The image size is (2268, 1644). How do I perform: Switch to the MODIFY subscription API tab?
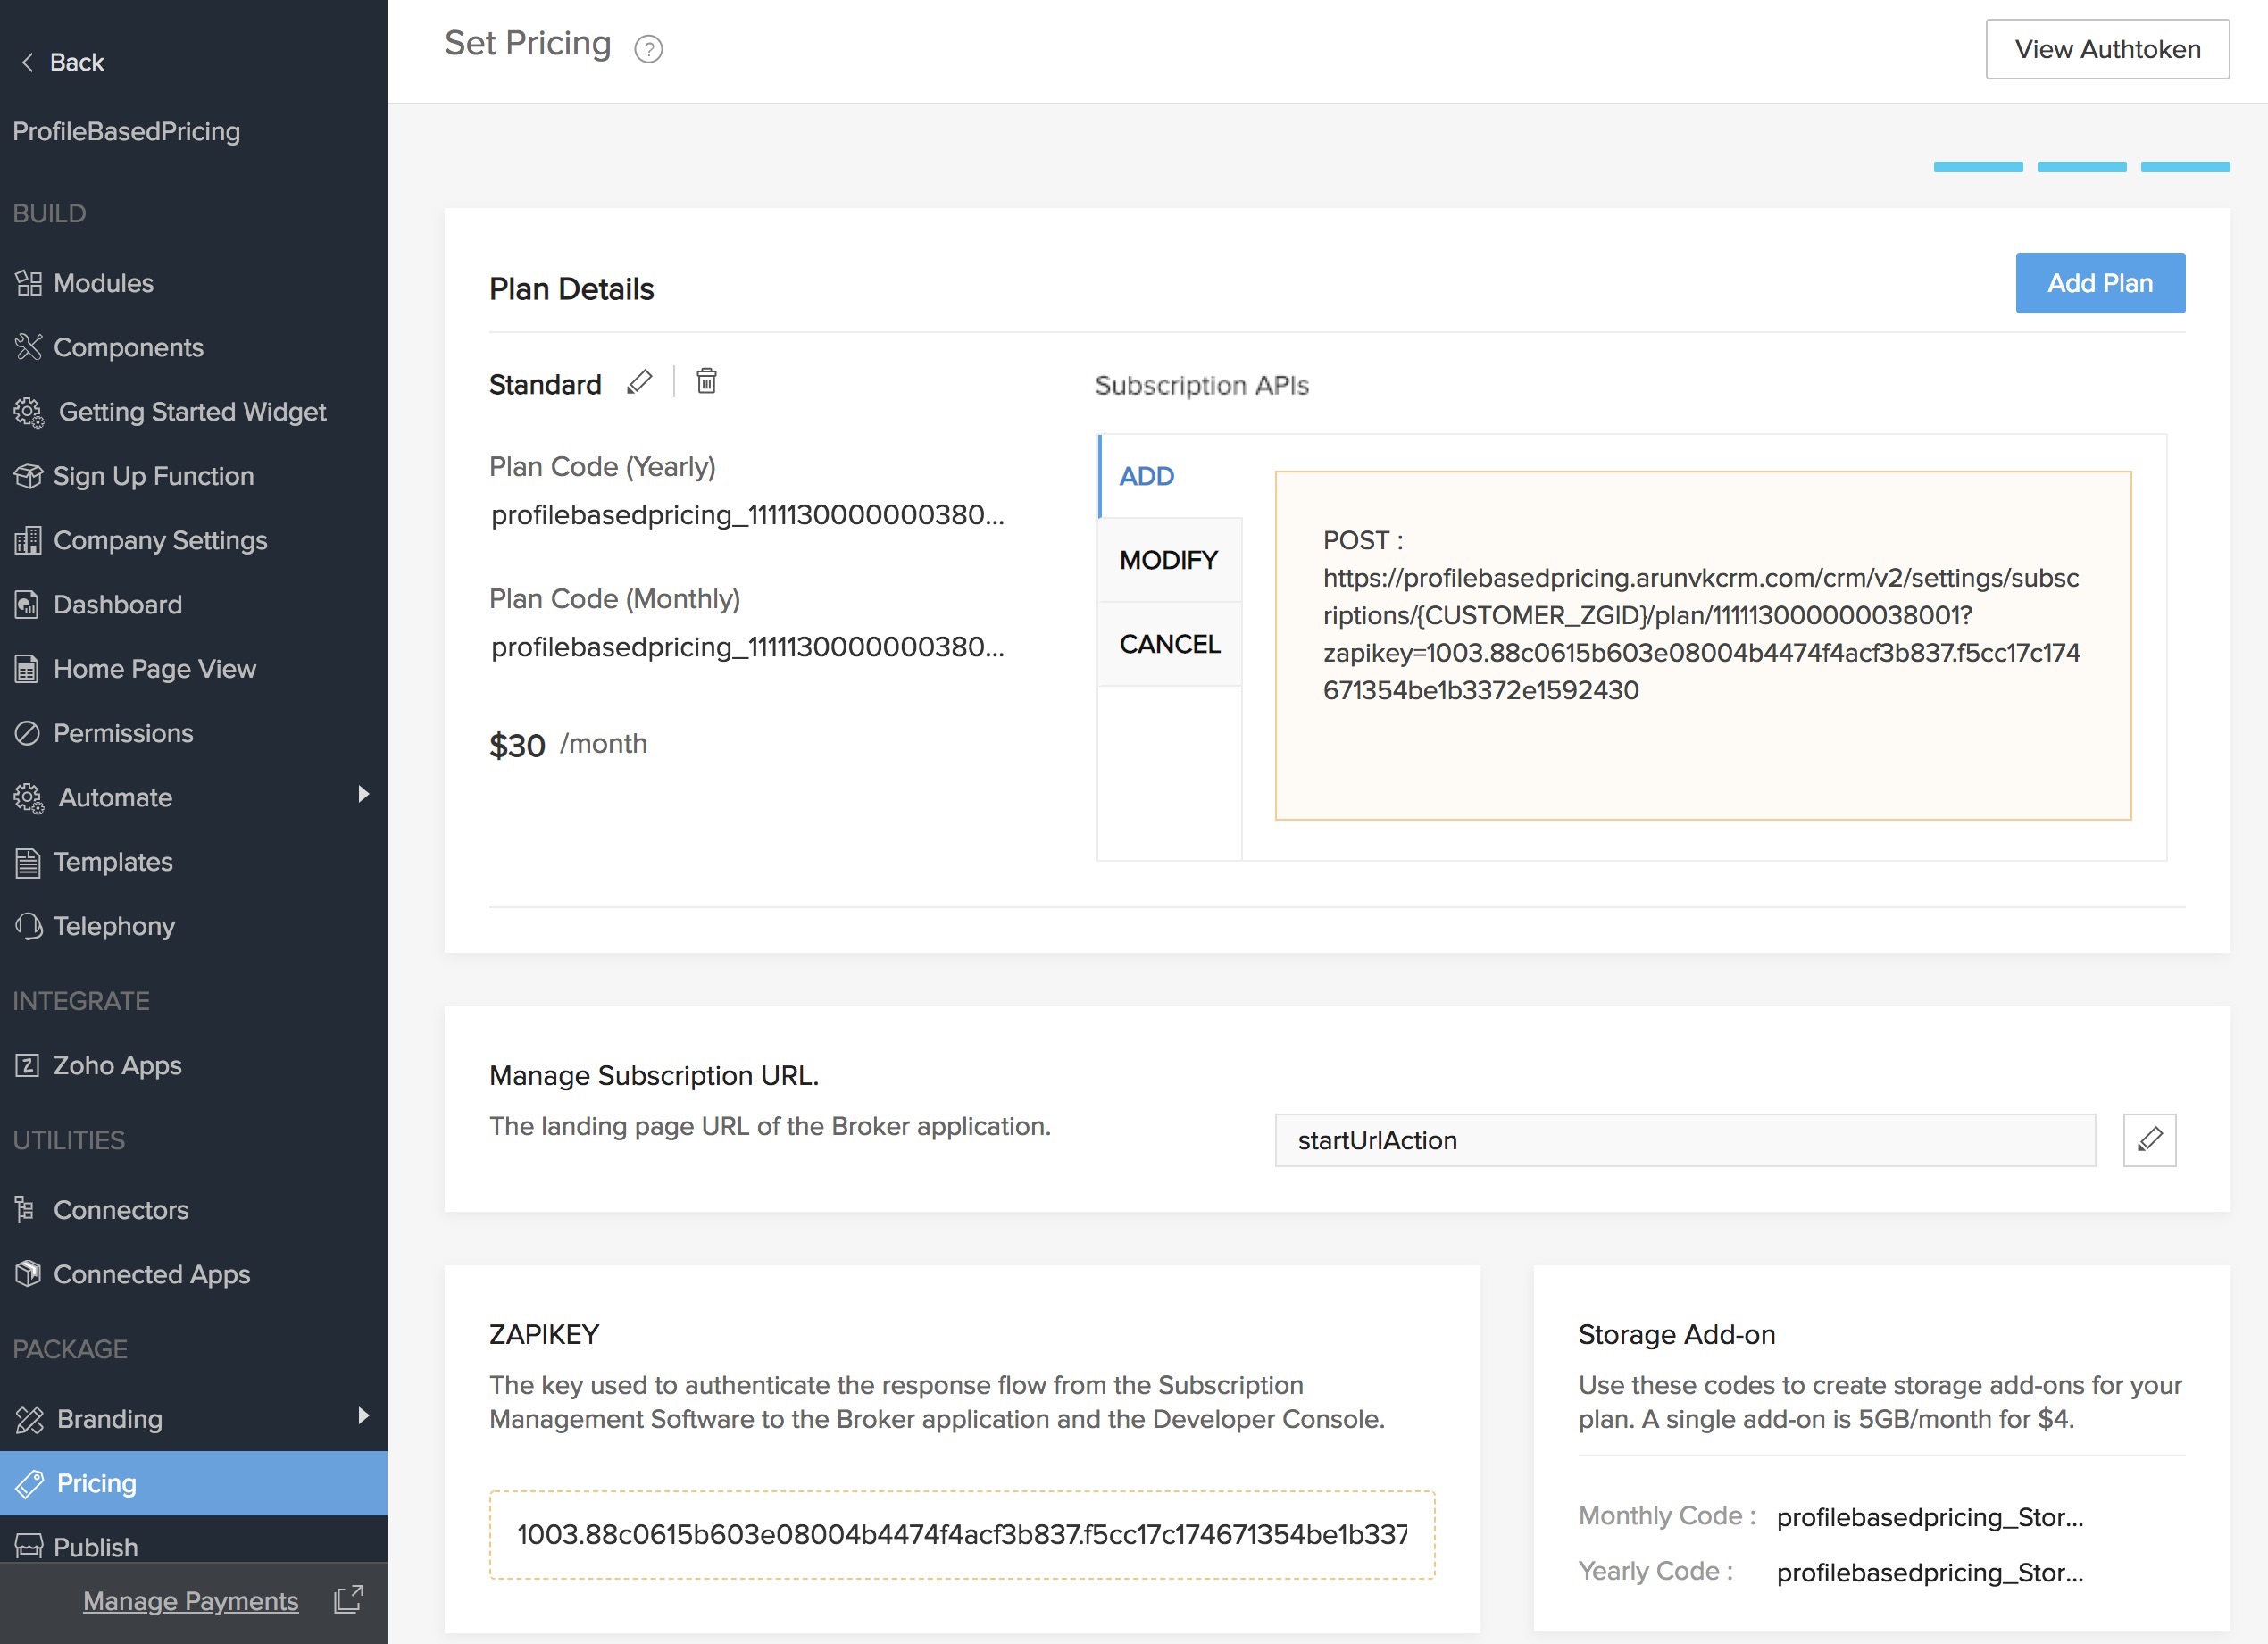[x=1168, y=560]
